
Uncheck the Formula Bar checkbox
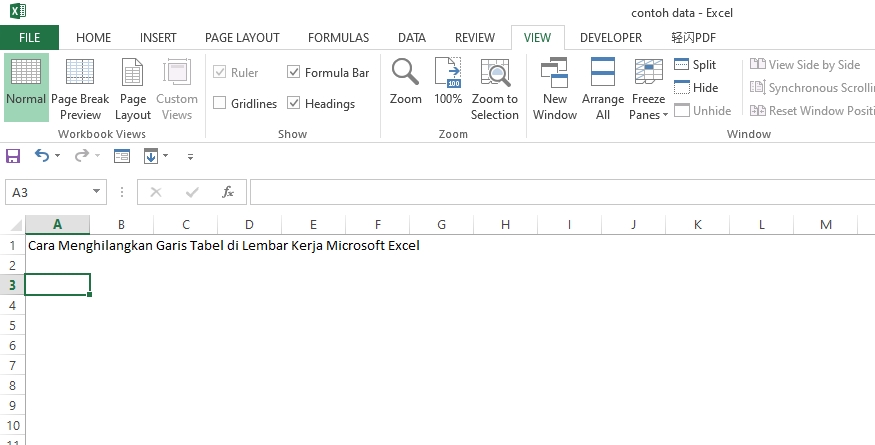point(294,71)
